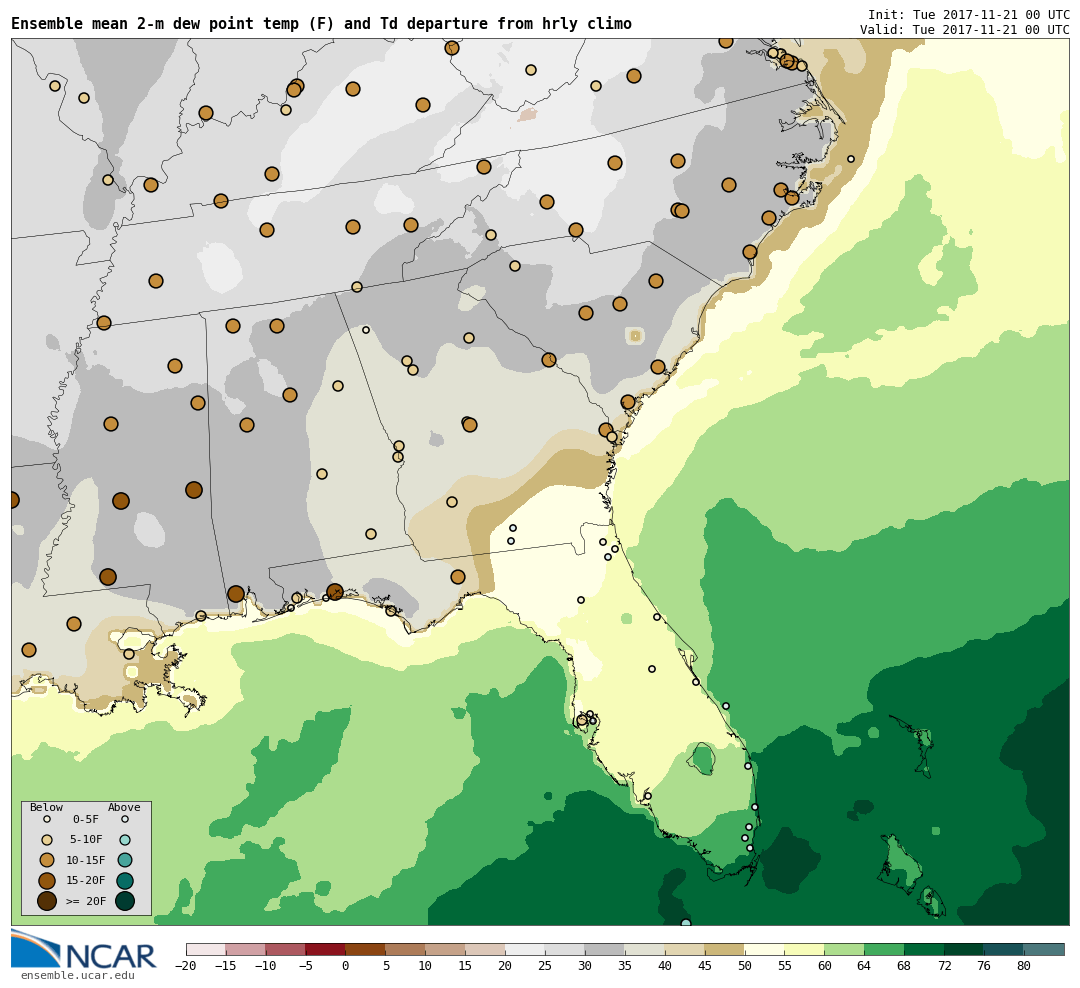Viewport: 1080px width, 988px height.
Task: Pick the colorbar swatch between 0 and 5
Action: 366,949
